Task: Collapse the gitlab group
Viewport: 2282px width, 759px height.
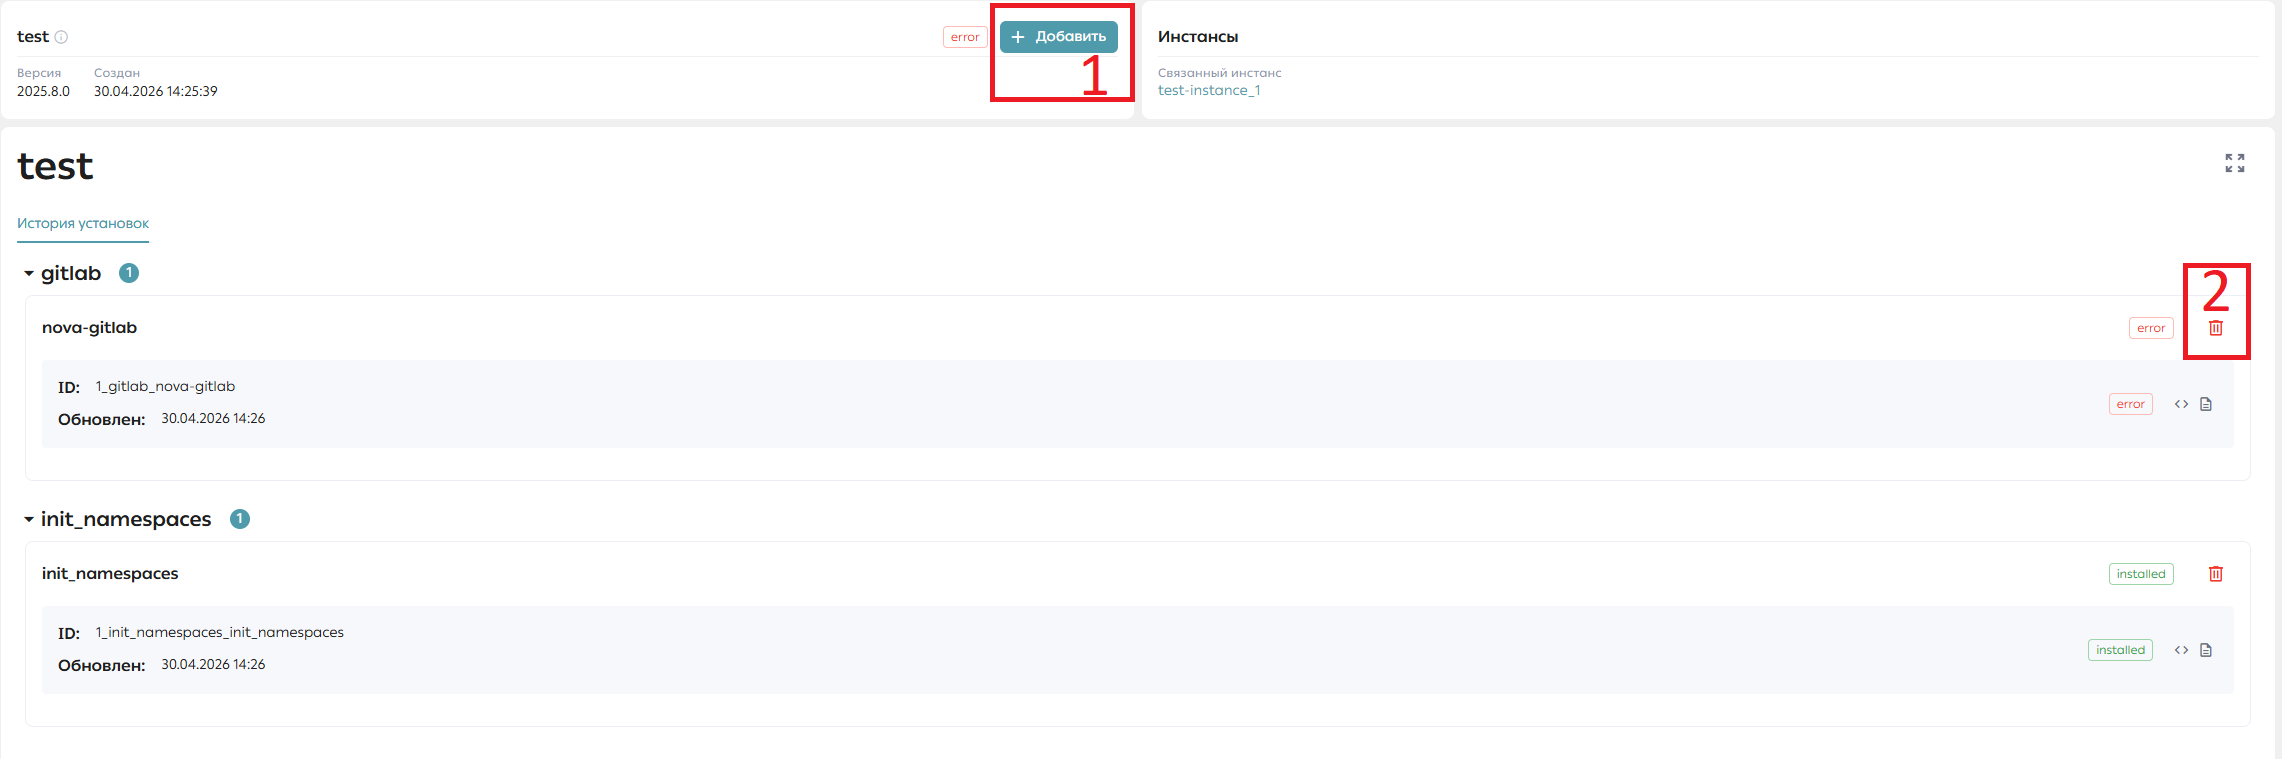Action: 29,273
